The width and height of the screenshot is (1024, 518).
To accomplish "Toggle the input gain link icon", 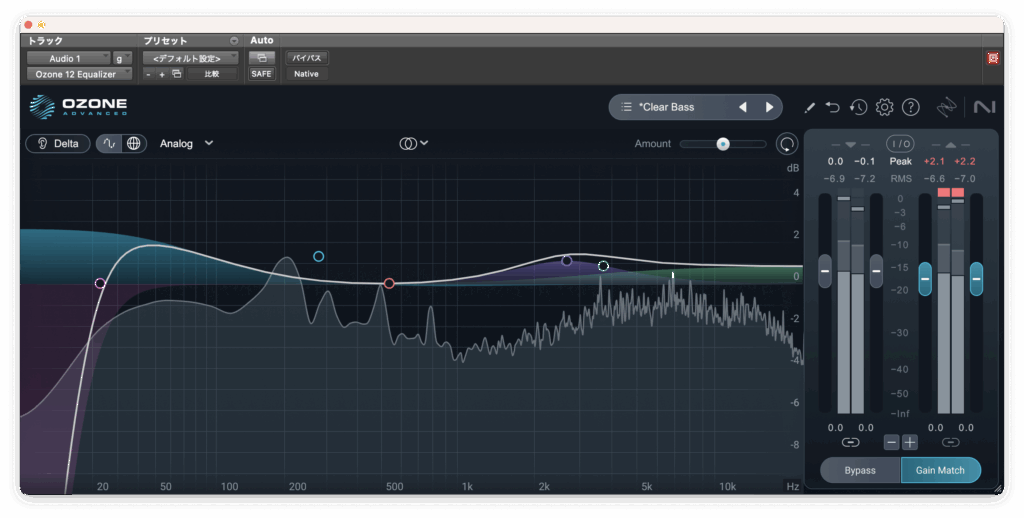I will [850, 442].
